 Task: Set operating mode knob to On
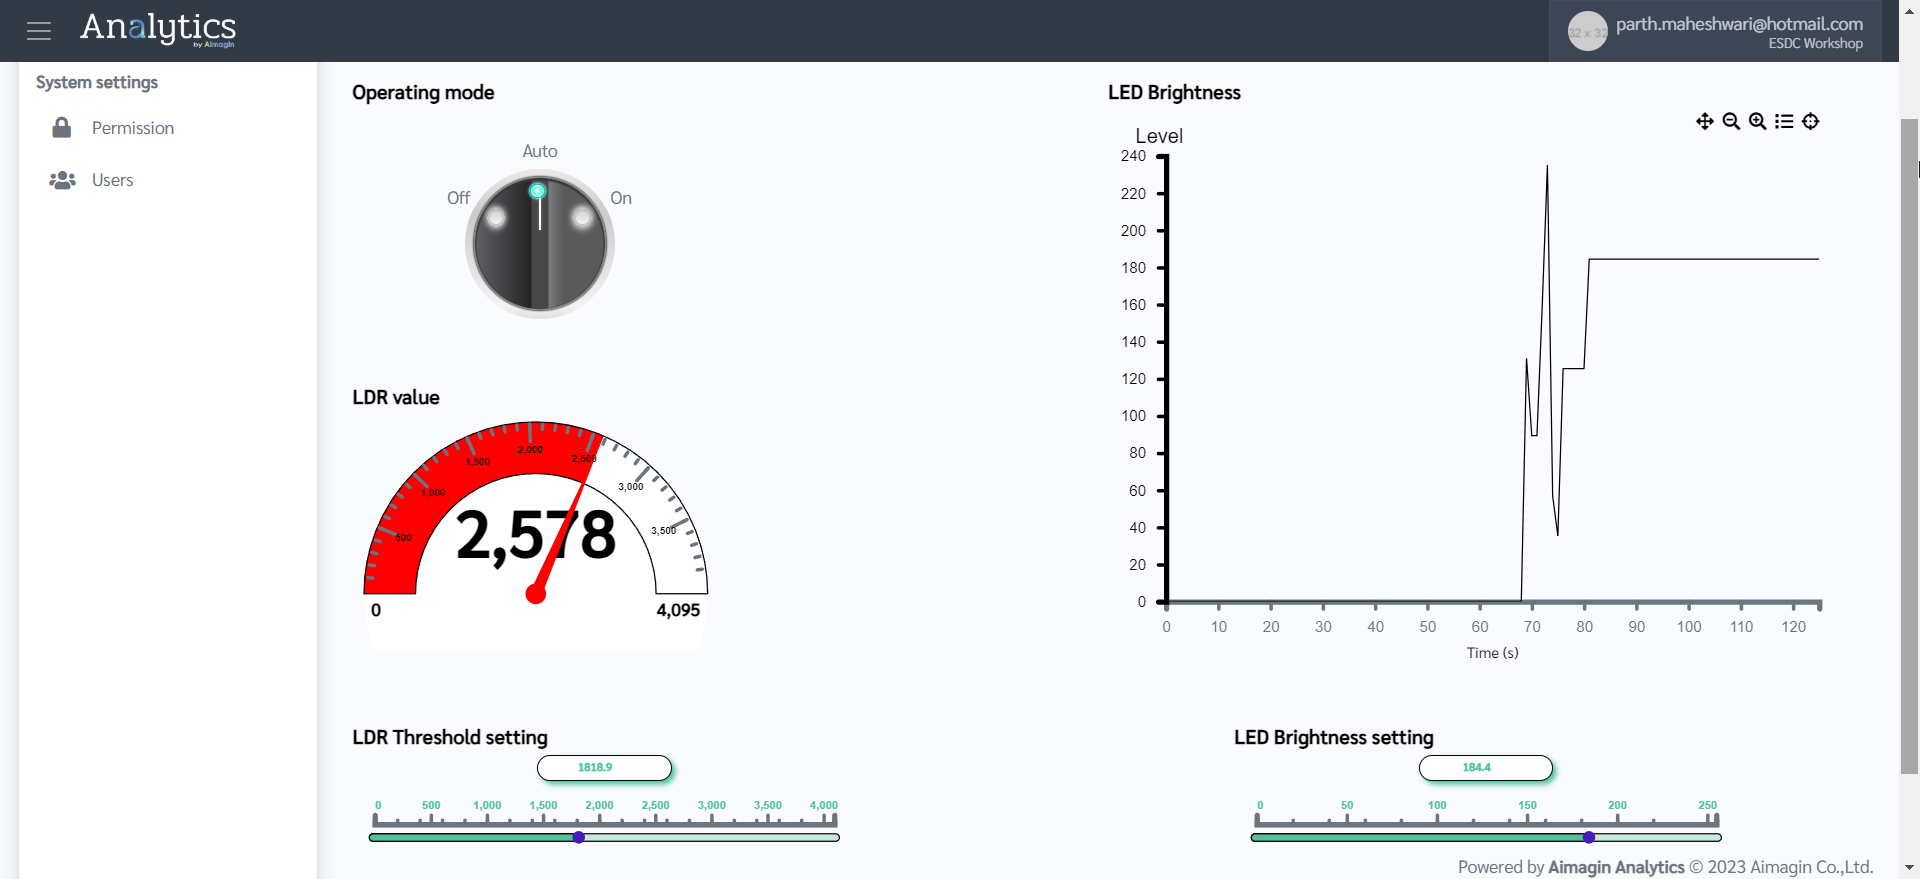(x=621, y=198)
